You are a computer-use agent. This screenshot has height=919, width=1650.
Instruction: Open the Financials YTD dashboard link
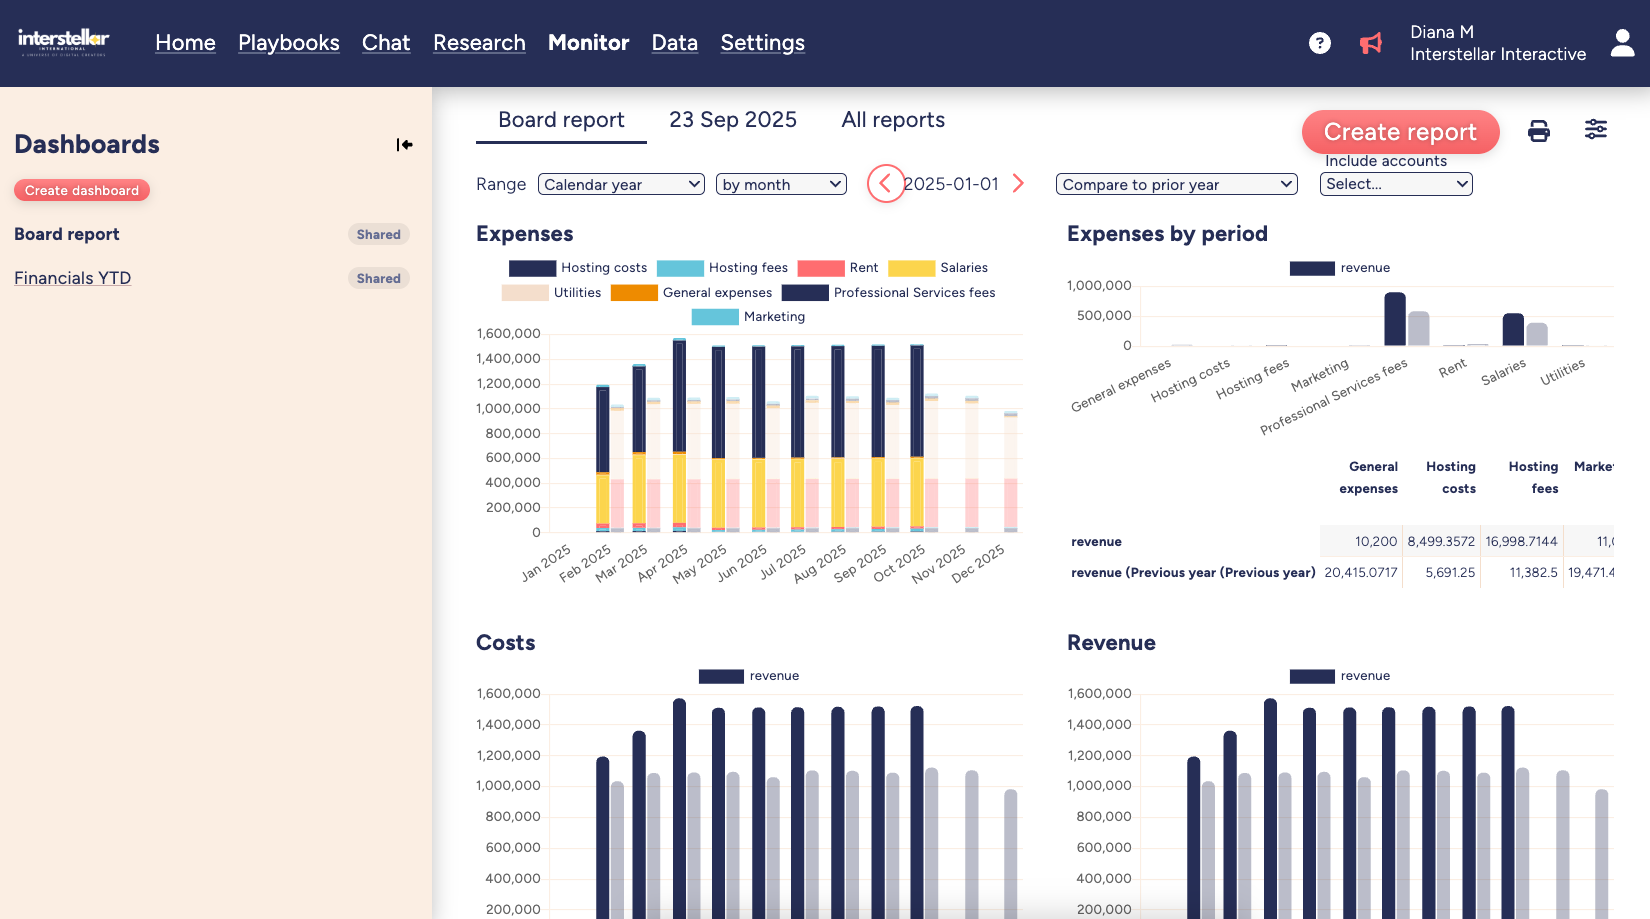72,278
